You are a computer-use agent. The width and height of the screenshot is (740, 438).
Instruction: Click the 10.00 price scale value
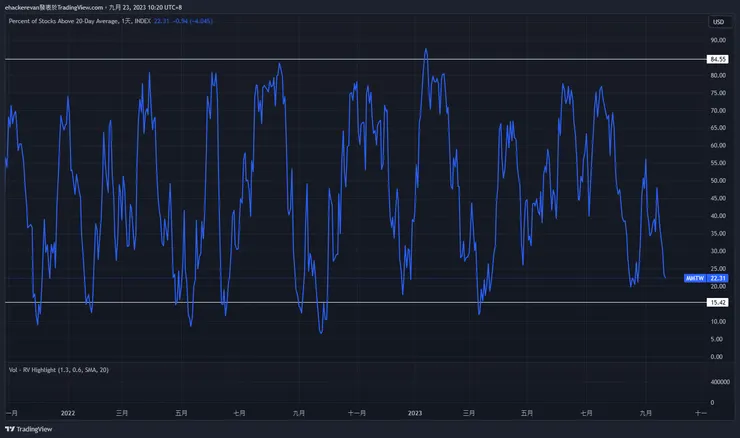pyautogui.click(x=718, y=321)
